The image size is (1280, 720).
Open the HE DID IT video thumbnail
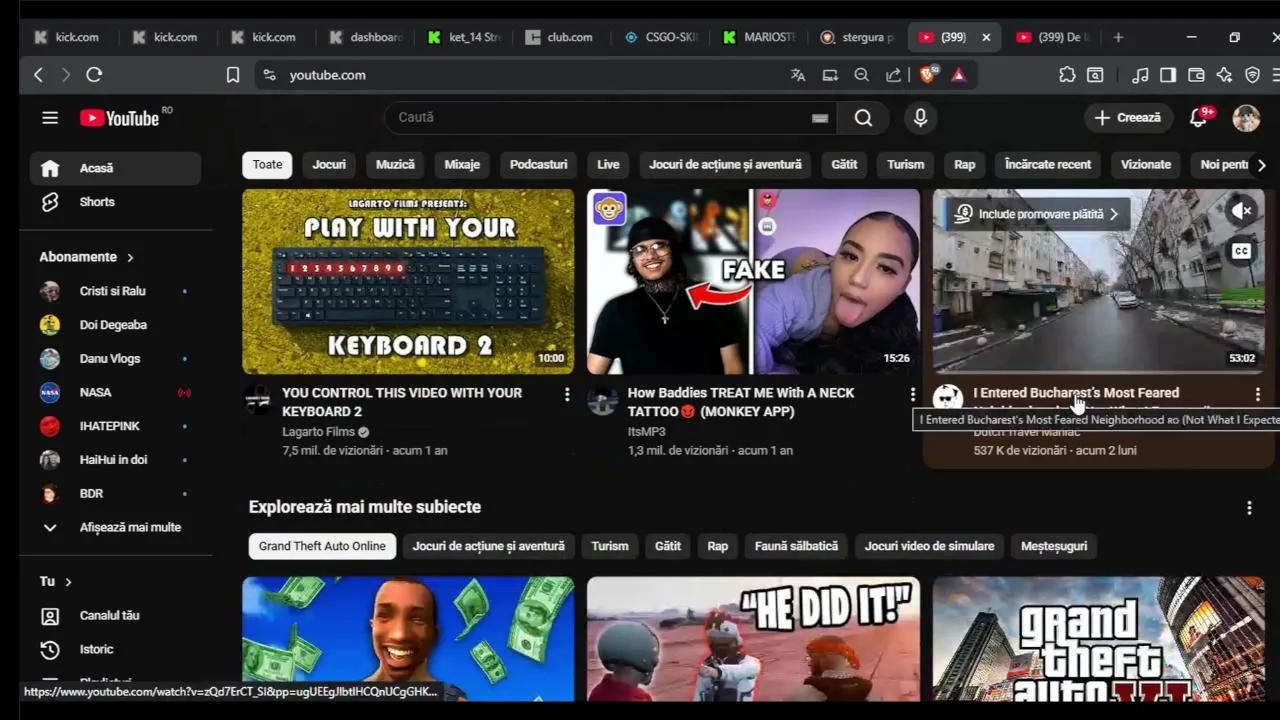coord(753,638)
